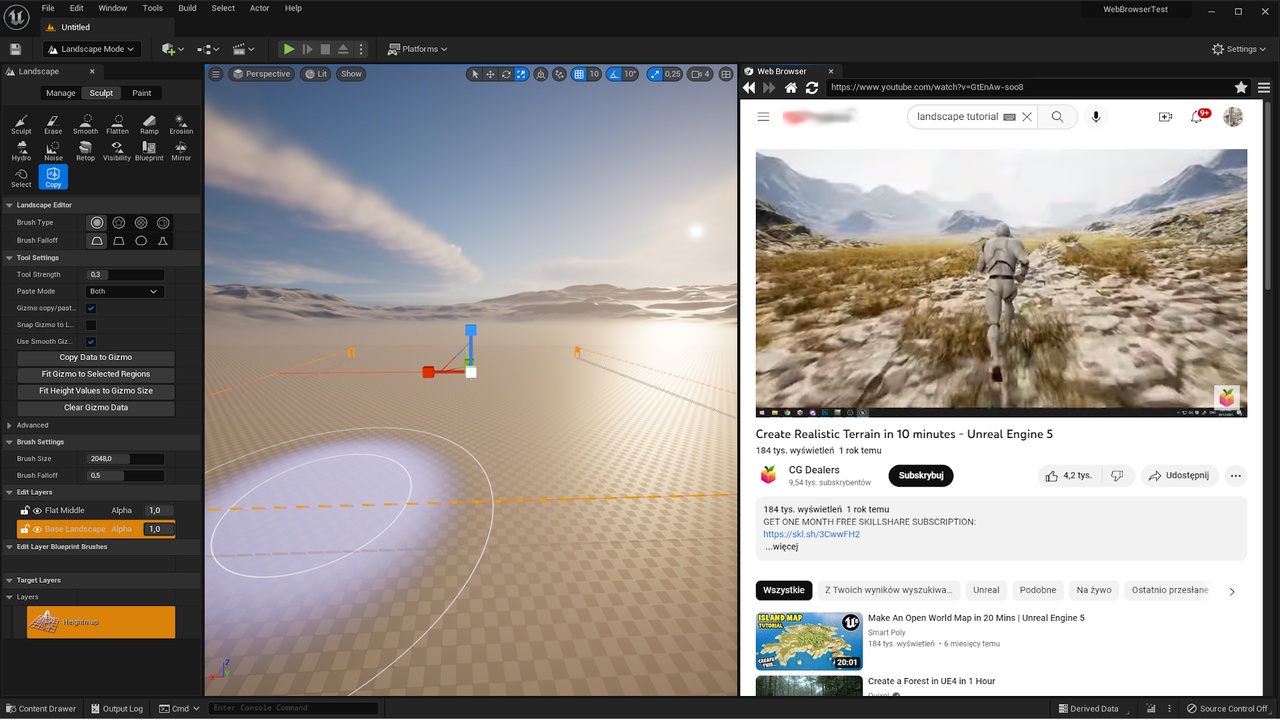Select the Erosion landscape tool

[x=181, y=124]
